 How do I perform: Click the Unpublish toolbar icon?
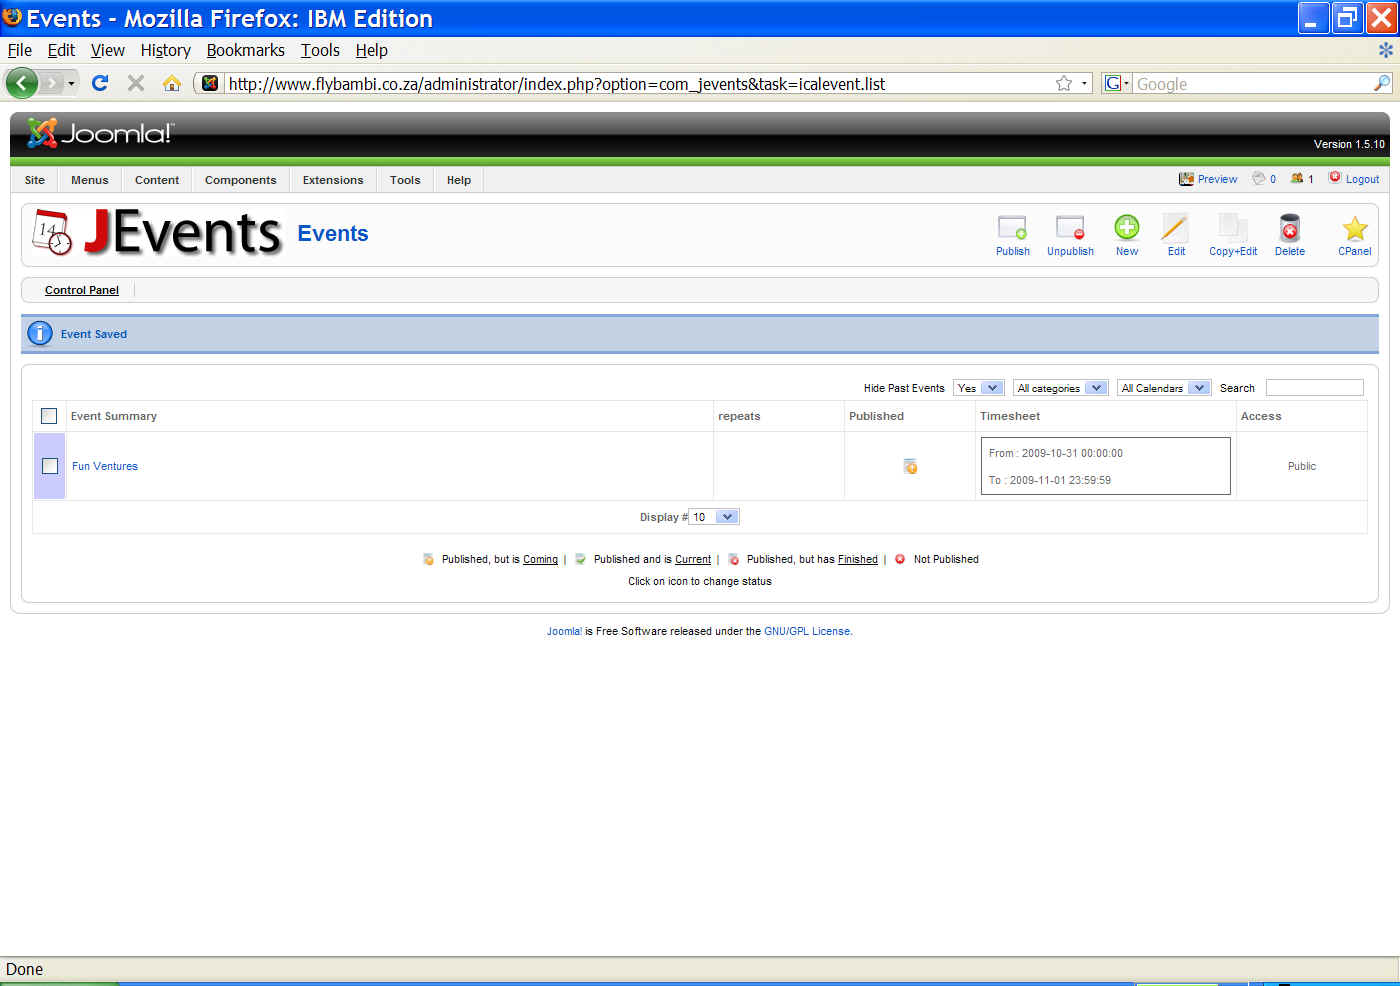[x=1069, y=229]
